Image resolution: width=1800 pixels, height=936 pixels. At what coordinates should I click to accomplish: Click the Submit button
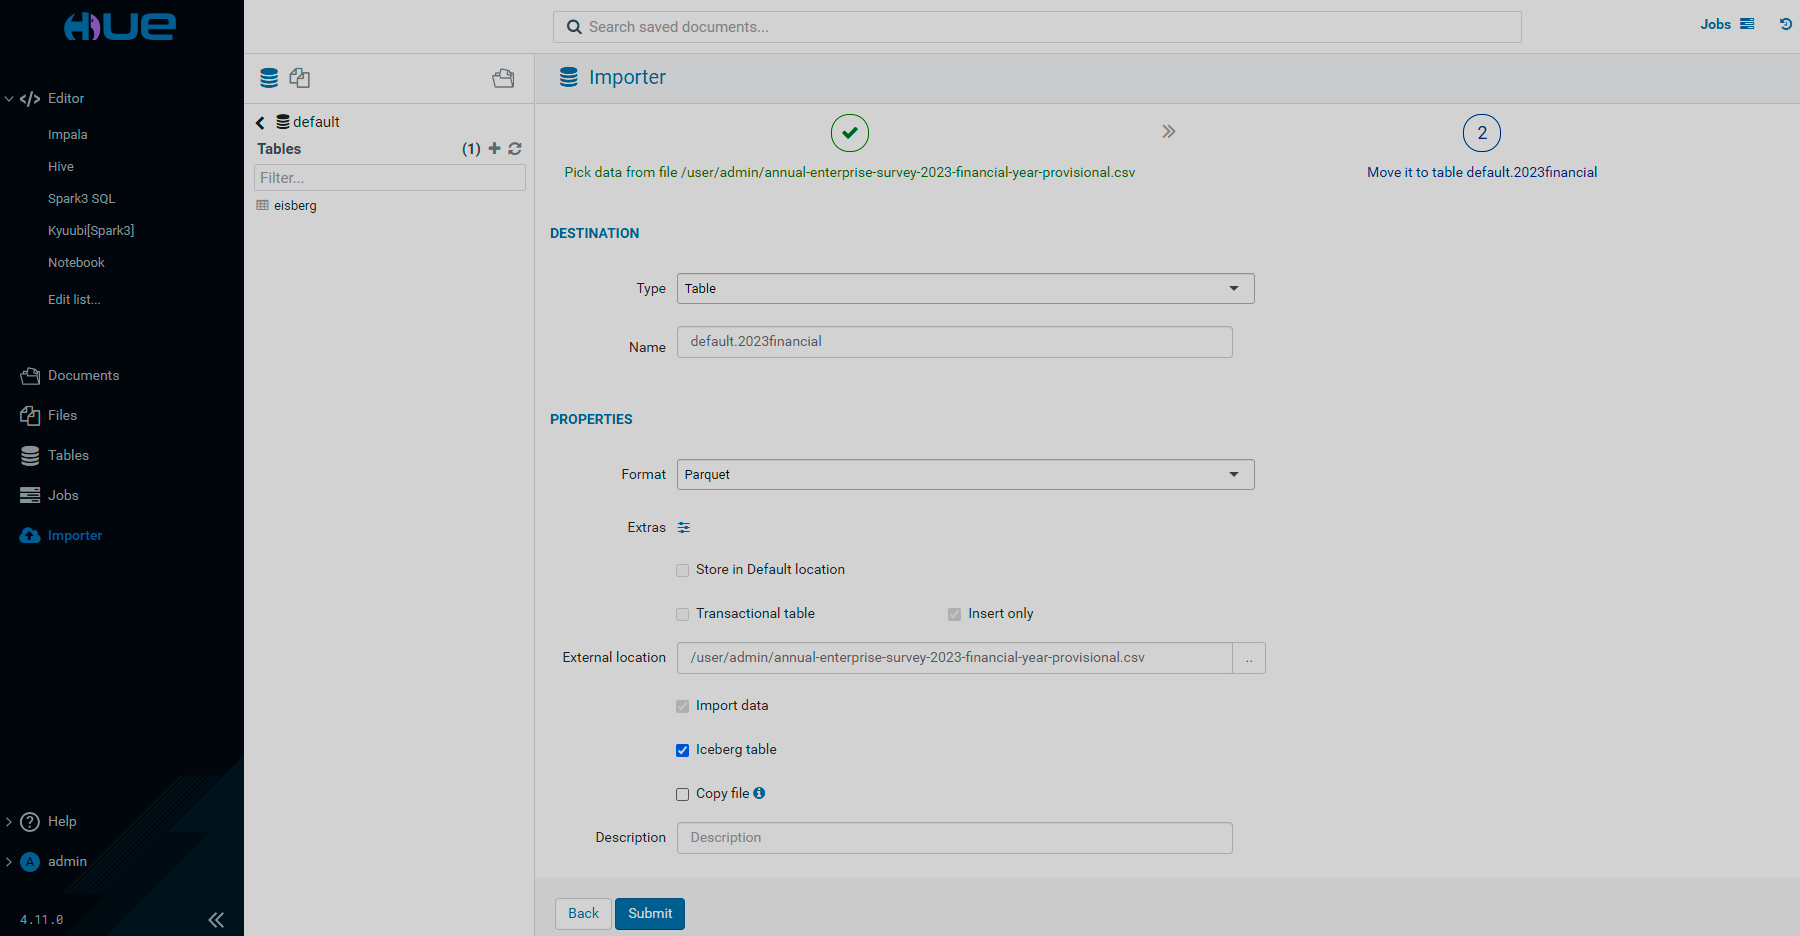click(650, 914)
